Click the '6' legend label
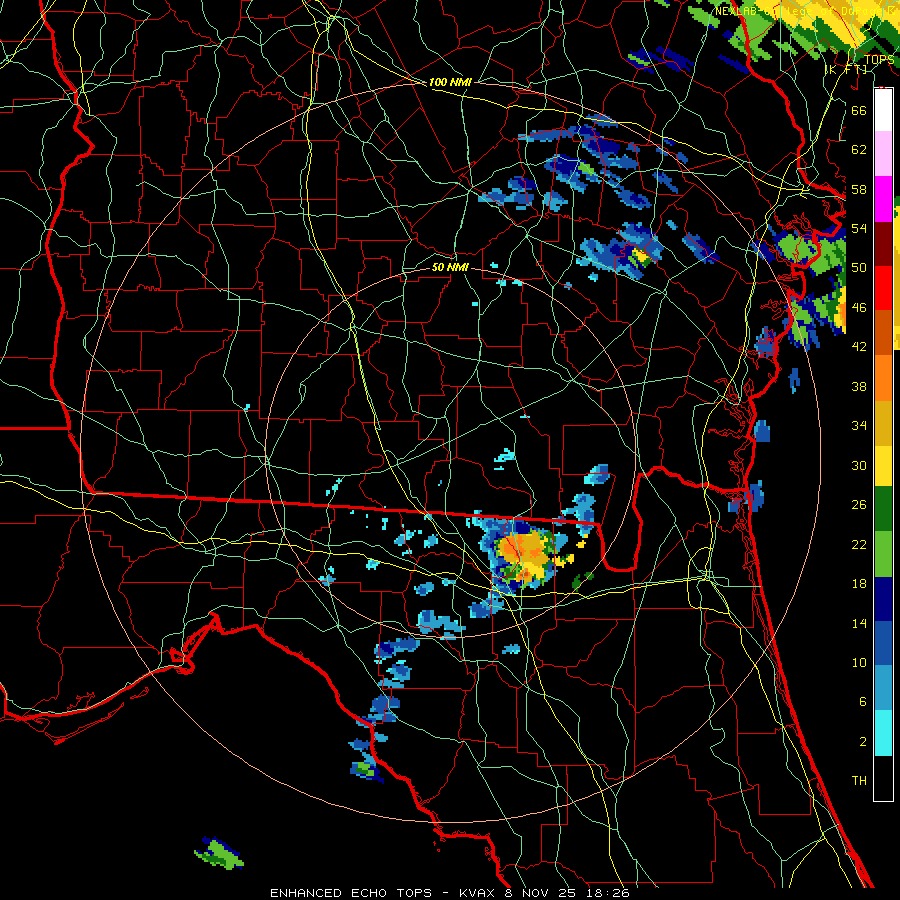The image size is (900, 900). point(862,702)
